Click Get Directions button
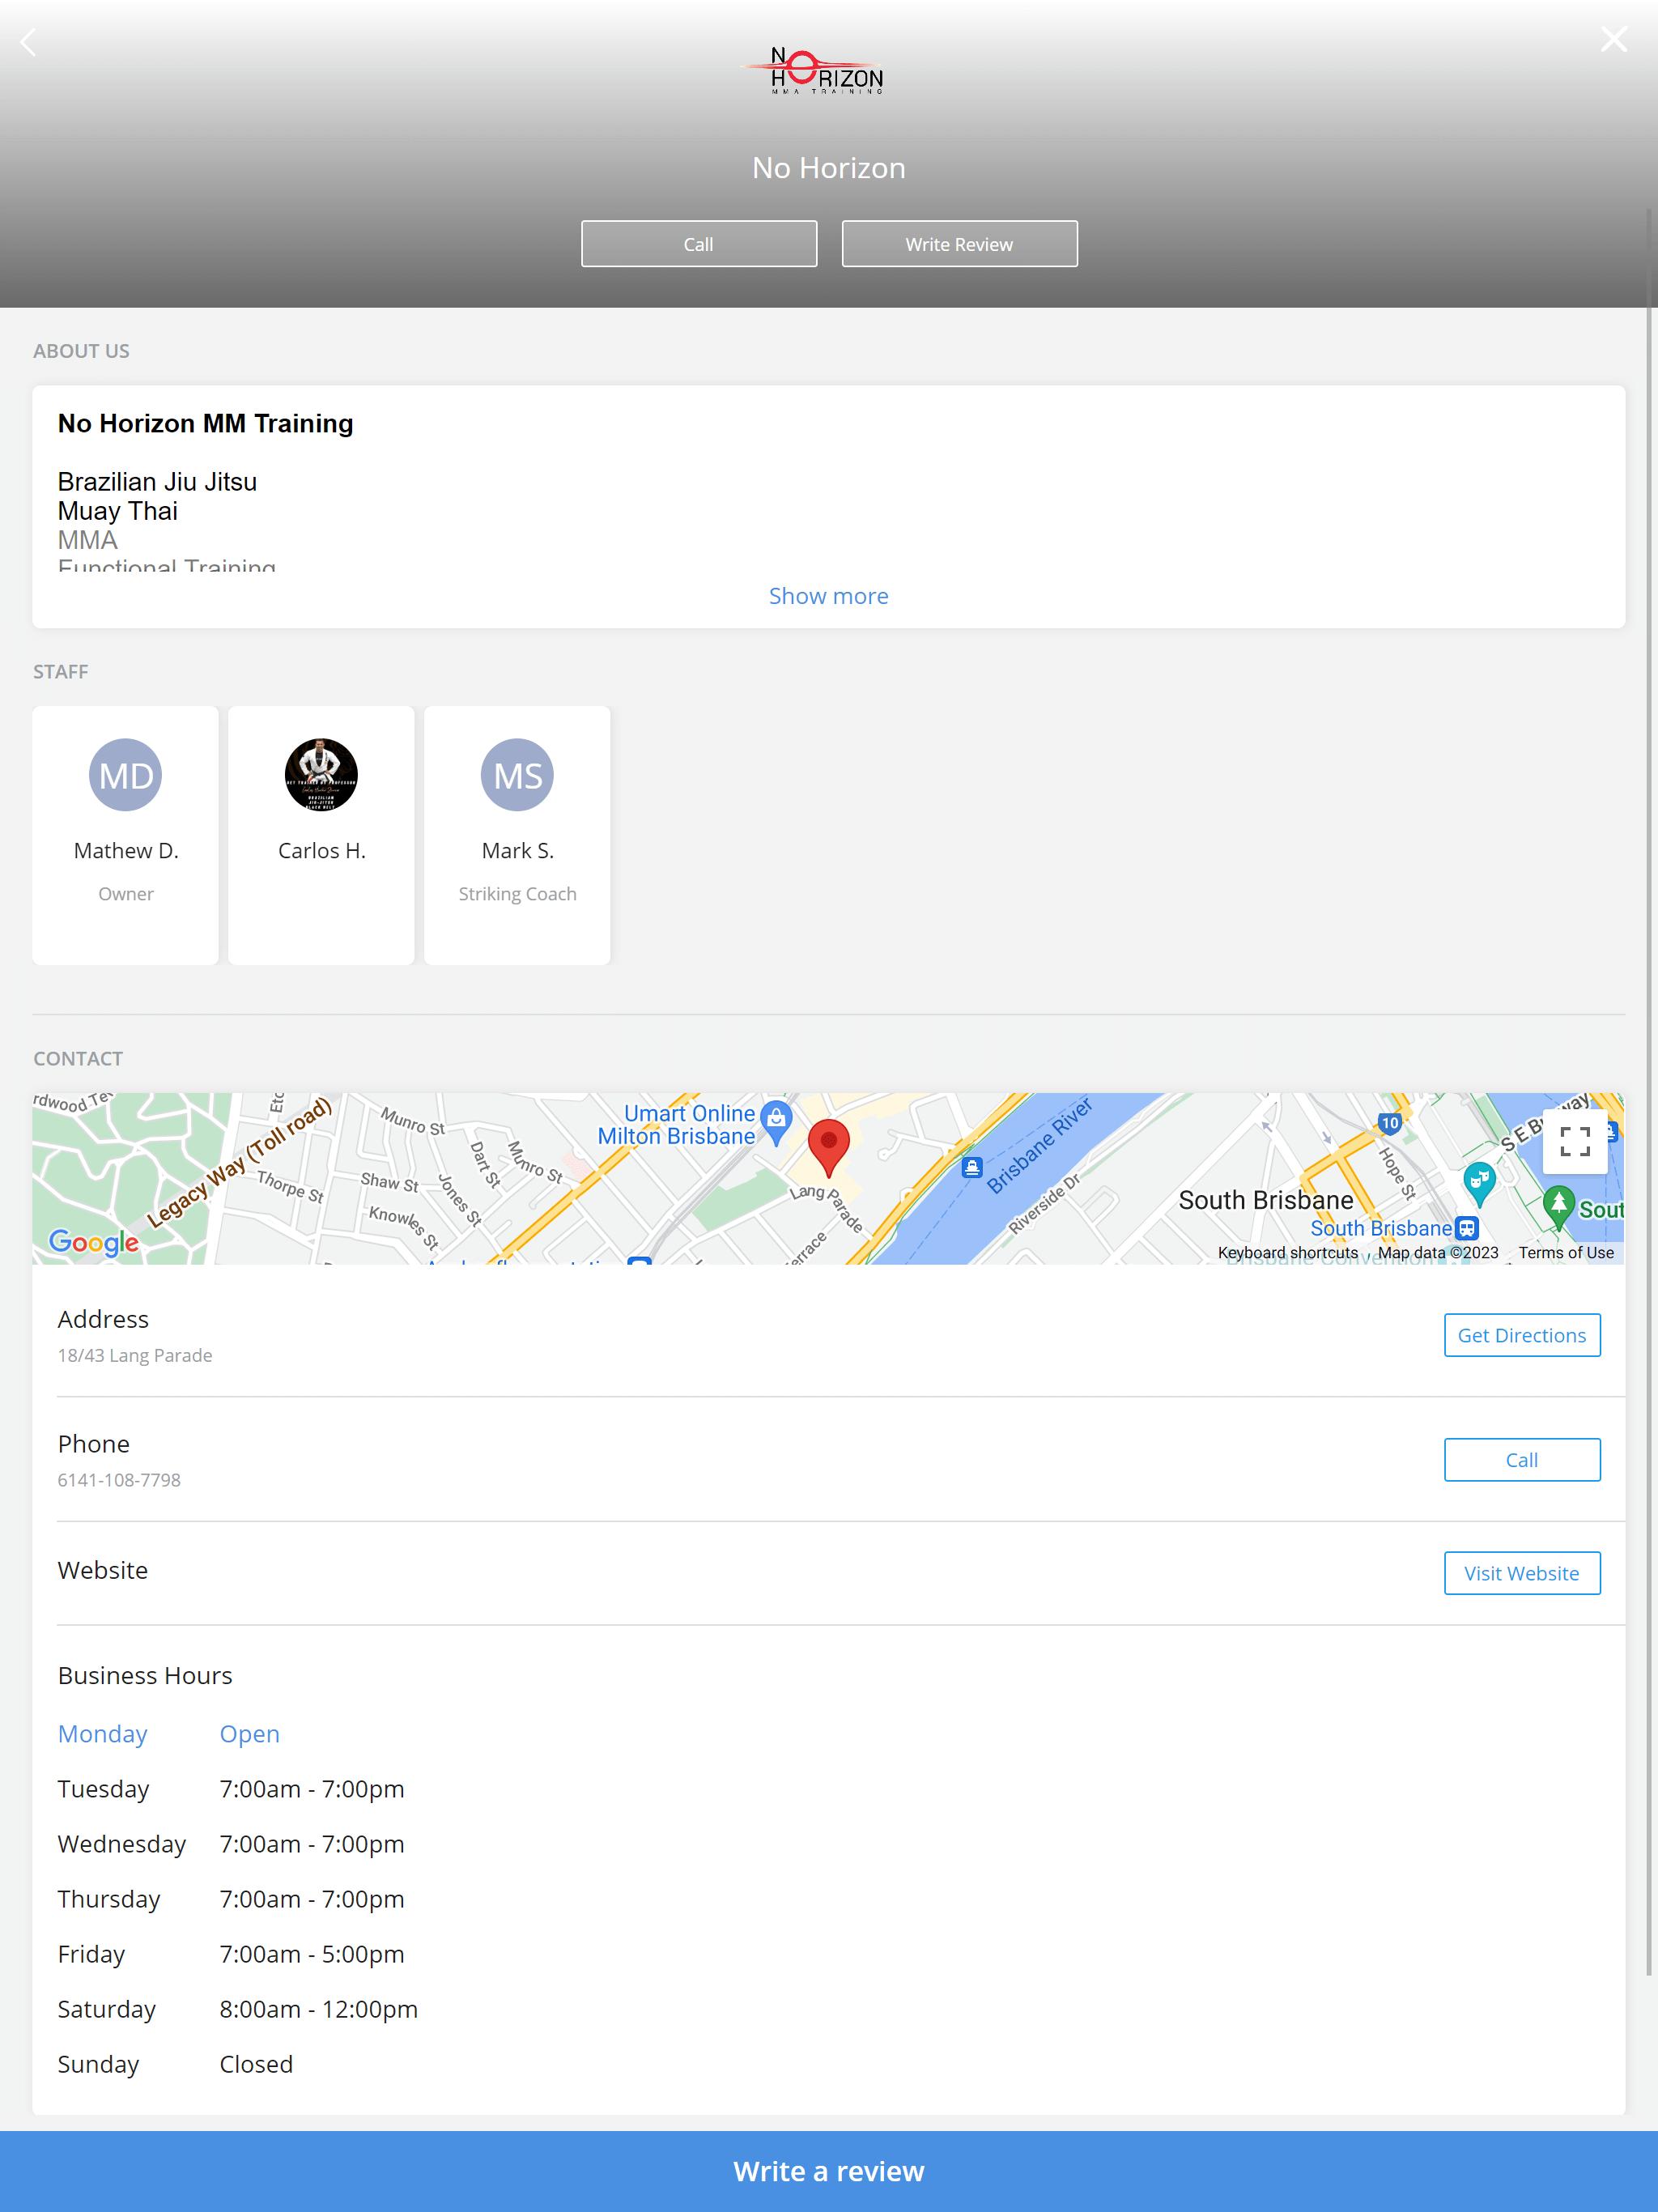 tap(1521, 1335)
